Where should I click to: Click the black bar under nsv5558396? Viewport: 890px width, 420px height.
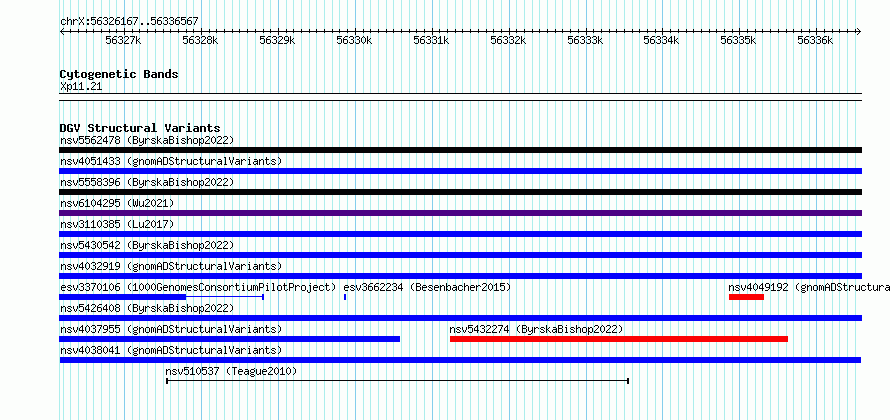tap(460, 192)
